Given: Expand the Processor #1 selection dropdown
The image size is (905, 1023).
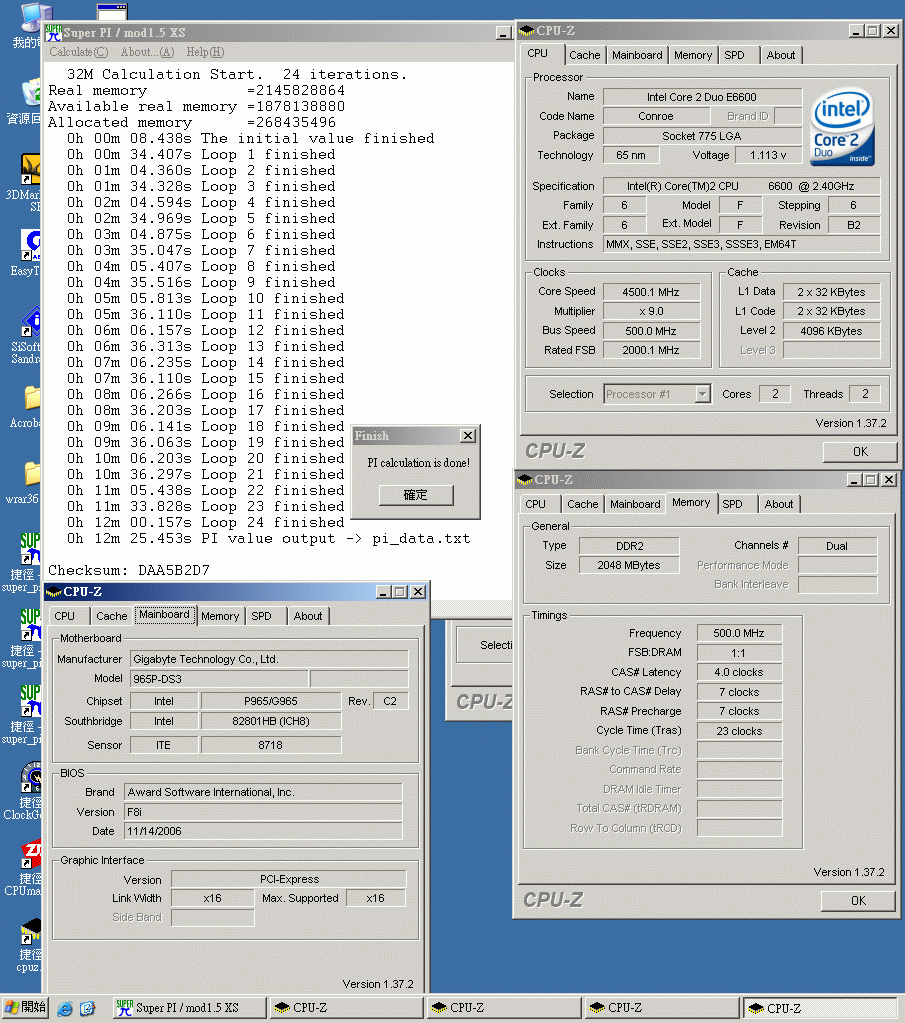Looking at the screenshot, I should (702, 394).
